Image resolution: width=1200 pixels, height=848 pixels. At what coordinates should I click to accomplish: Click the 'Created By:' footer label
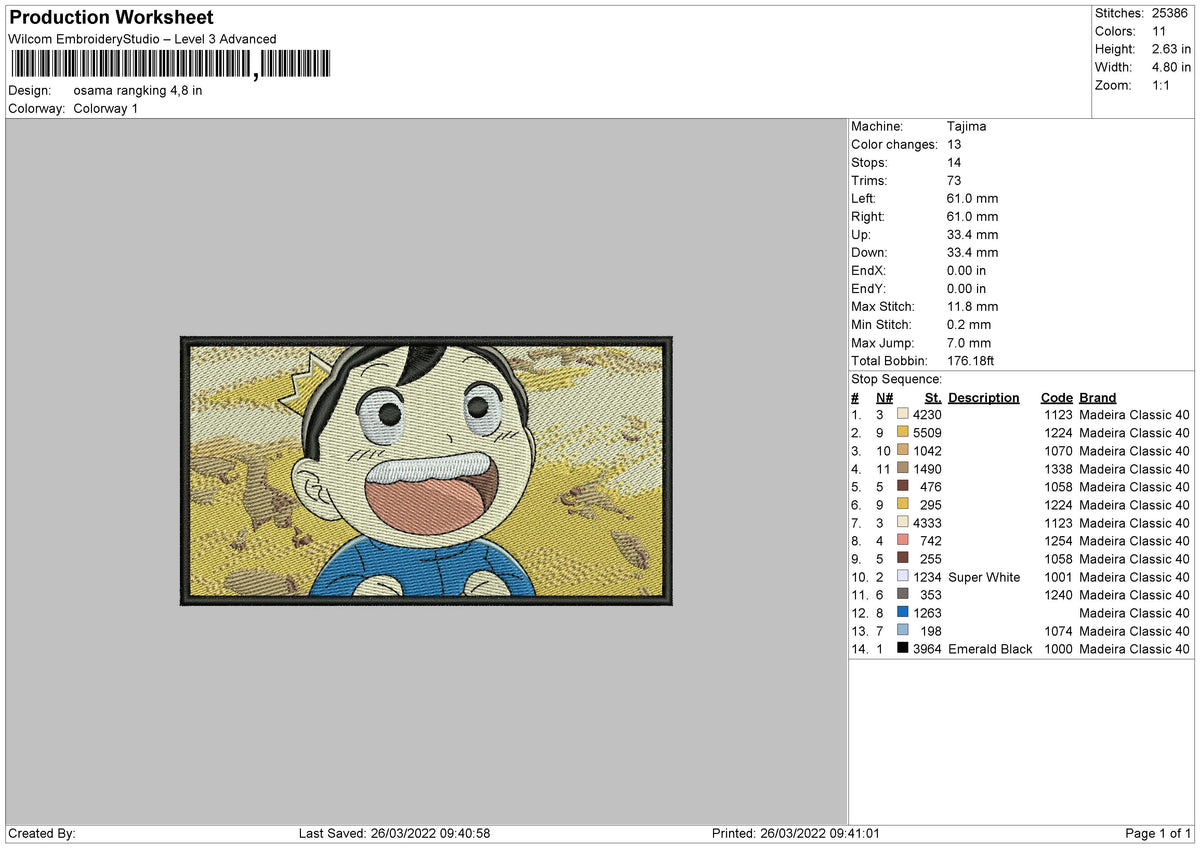click(42, 834)
